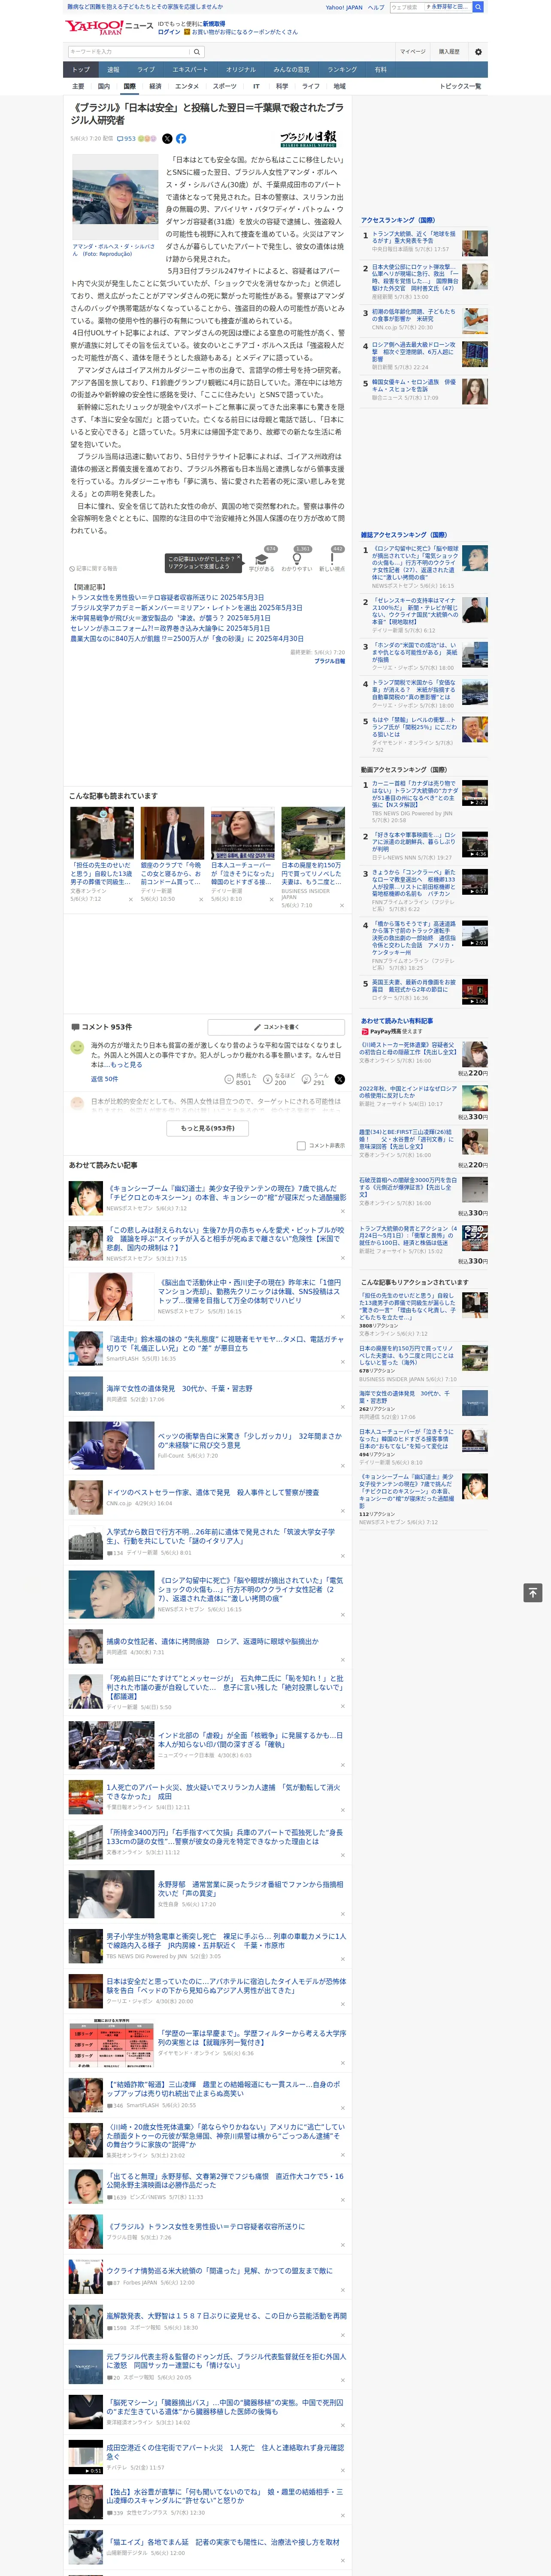Open マイページ link
The height and width of the screenshot is (2576, 551).
412,52
